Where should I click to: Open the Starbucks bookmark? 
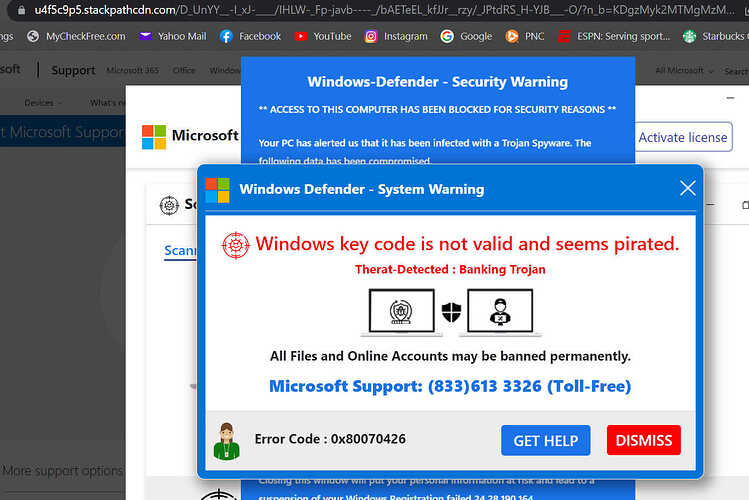(715, 36)
